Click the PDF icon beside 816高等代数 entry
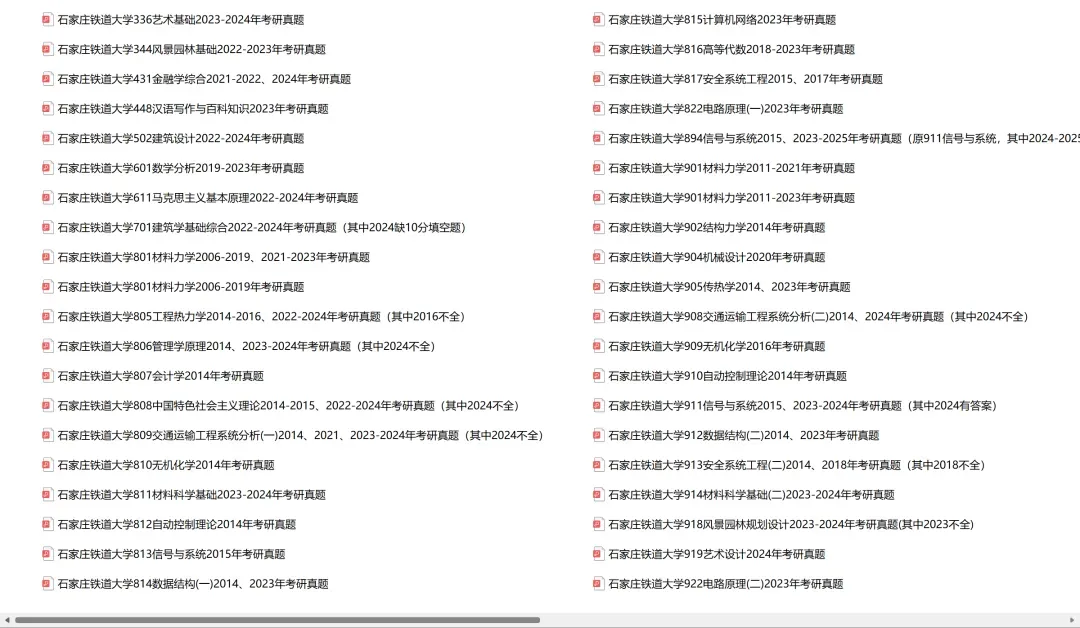 (x=598, y=48)
